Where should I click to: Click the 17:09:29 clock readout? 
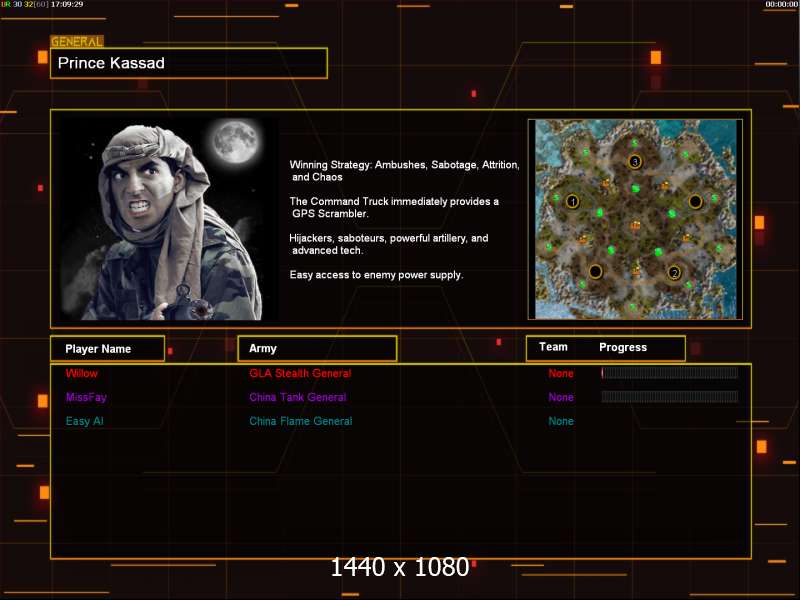pos(67,4)
